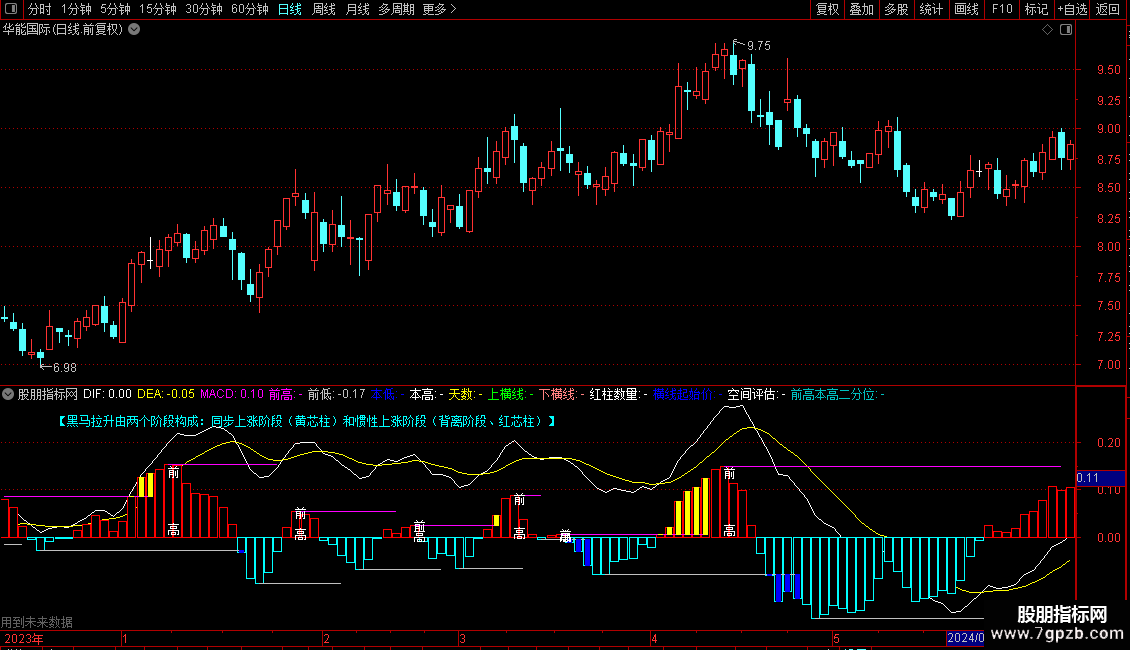1130x650 pixels.
Task: Click the diamond icon in main chart corner
Action: pyautogui.click(x=1047, y=30)
